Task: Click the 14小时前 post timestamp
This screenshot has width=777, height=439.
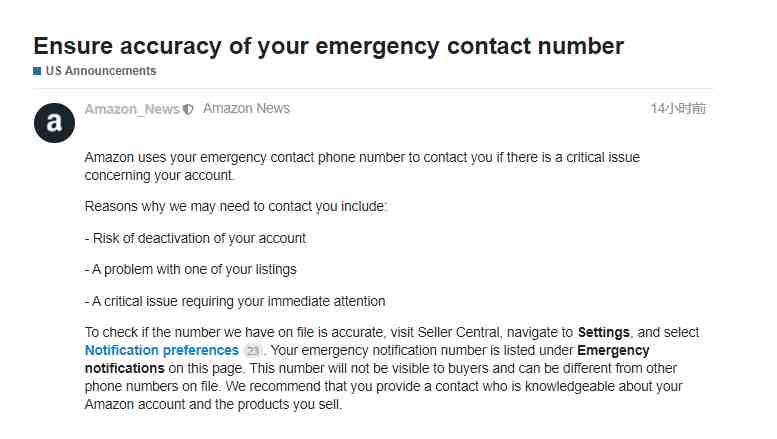Action: point(678,109)
